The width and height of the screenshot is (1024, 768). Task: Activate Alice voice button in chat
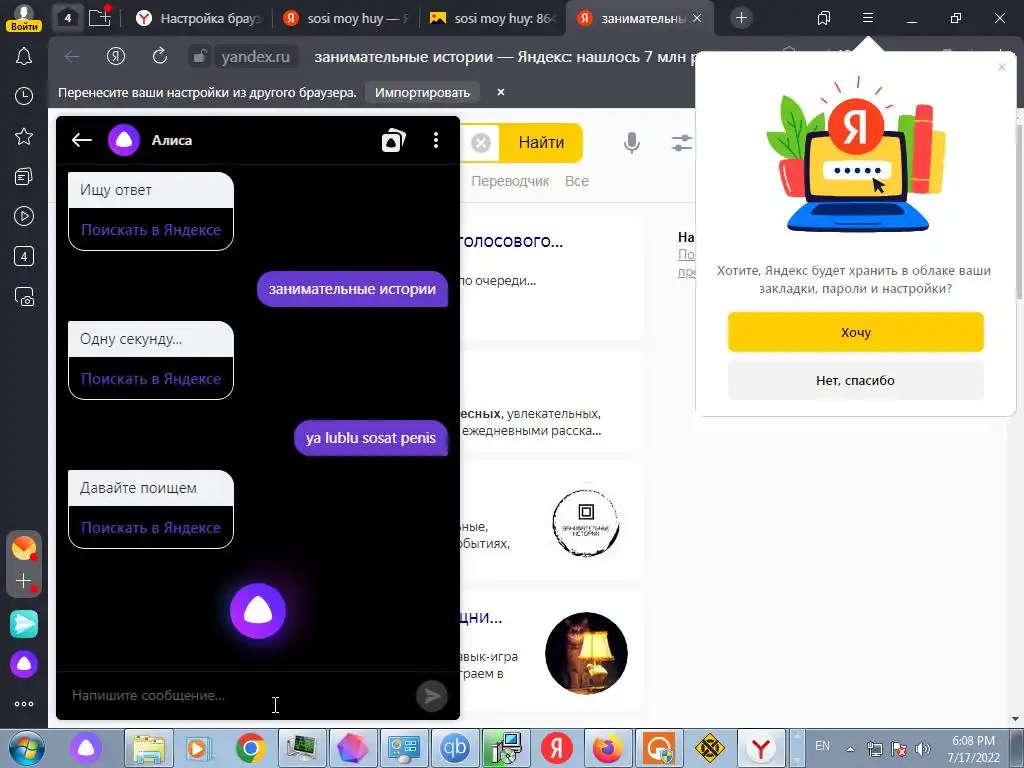pos(258,611)
